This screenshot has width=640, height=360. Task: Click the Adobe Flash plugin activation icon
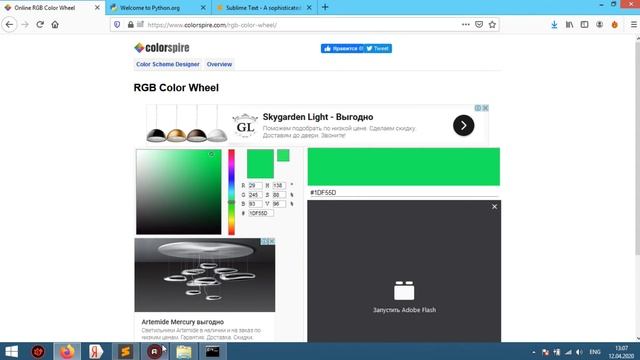[404, 291]
